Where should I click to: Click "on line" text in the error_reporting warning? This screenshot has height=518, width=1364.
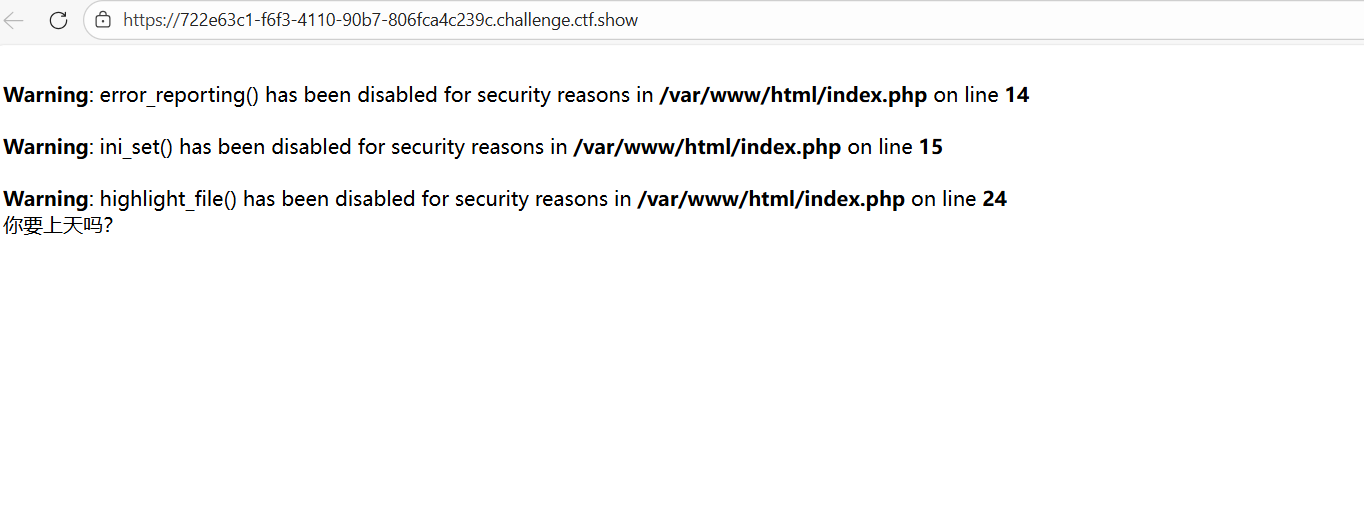[x=966, y=95]
